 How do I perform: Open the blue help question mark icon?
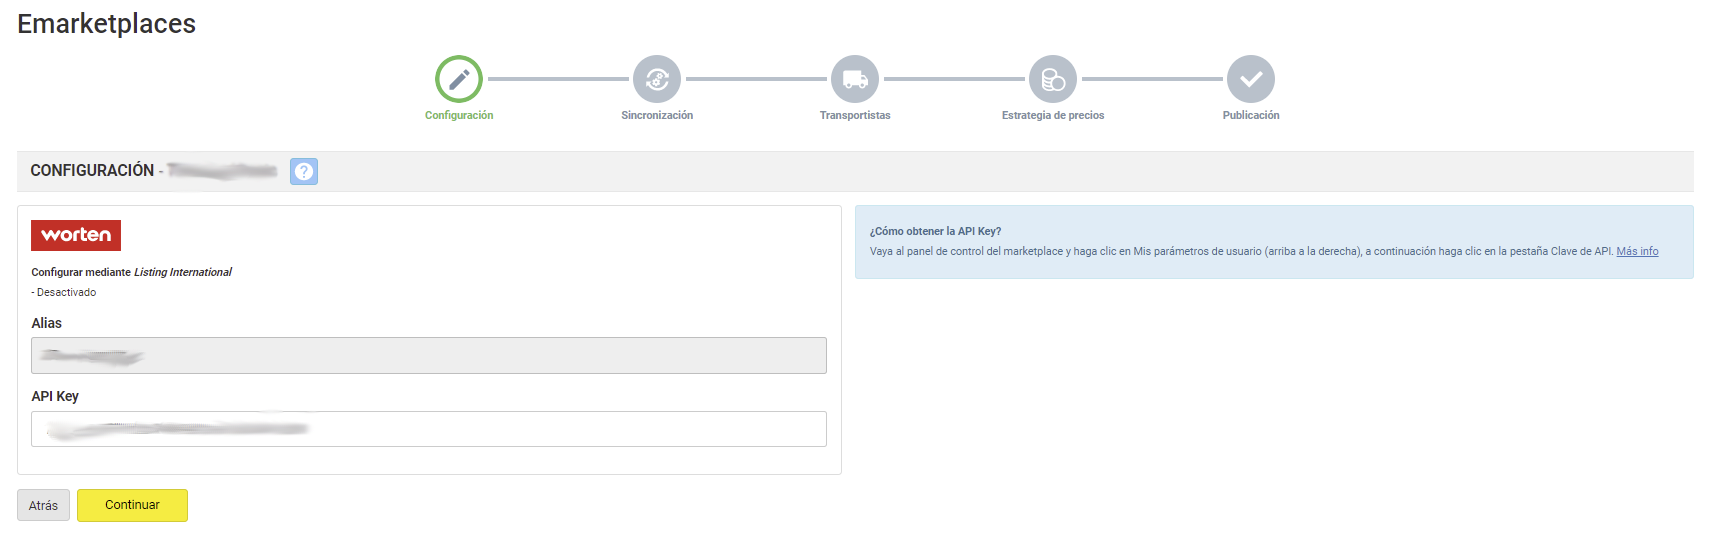(304, 171)
